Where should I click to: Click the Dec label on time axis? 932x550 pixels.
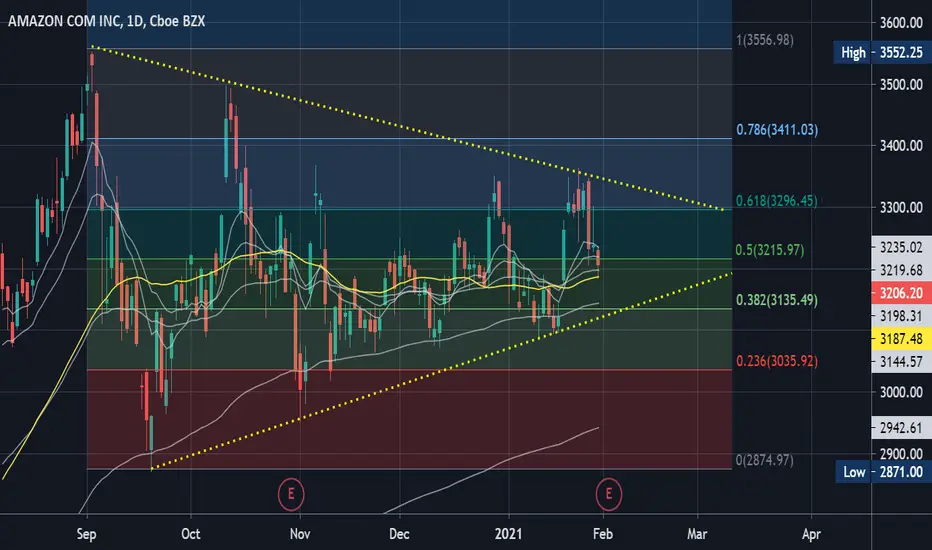click(399, 534)
